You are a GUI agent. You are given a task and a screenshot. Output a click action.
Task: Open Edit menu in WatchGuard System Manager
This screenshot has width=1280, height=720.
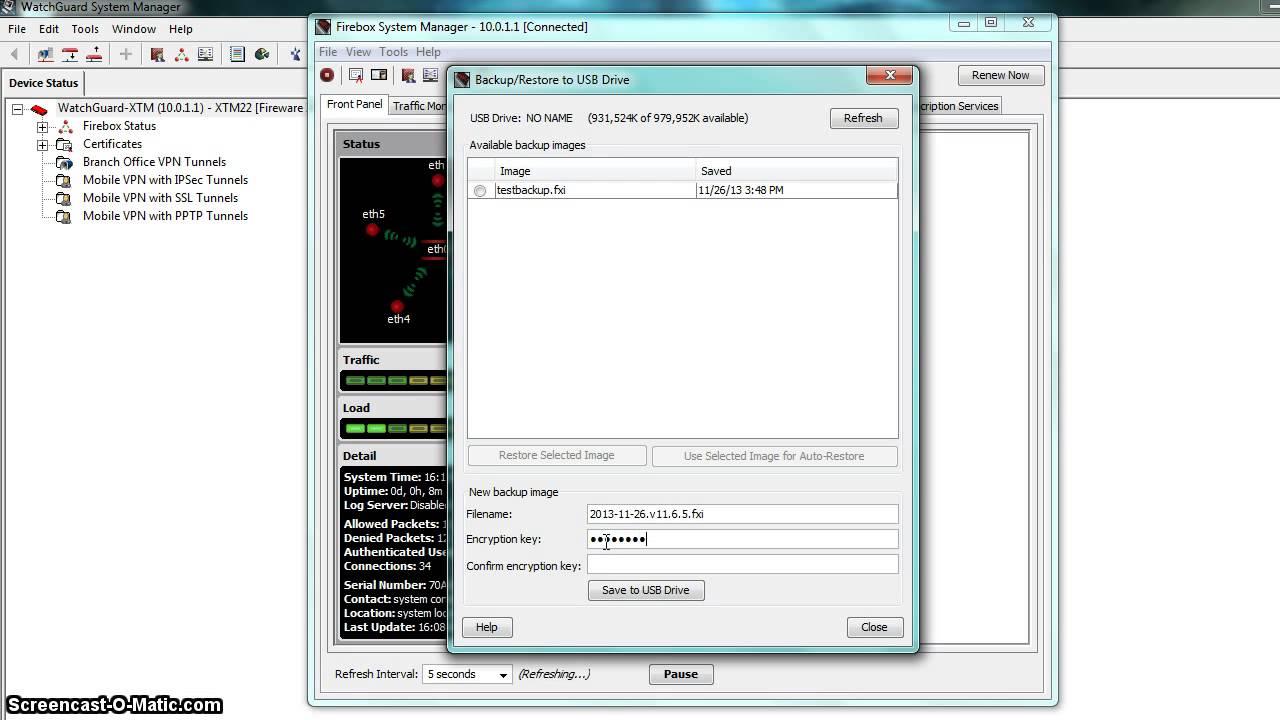click(x=49, y=29)
